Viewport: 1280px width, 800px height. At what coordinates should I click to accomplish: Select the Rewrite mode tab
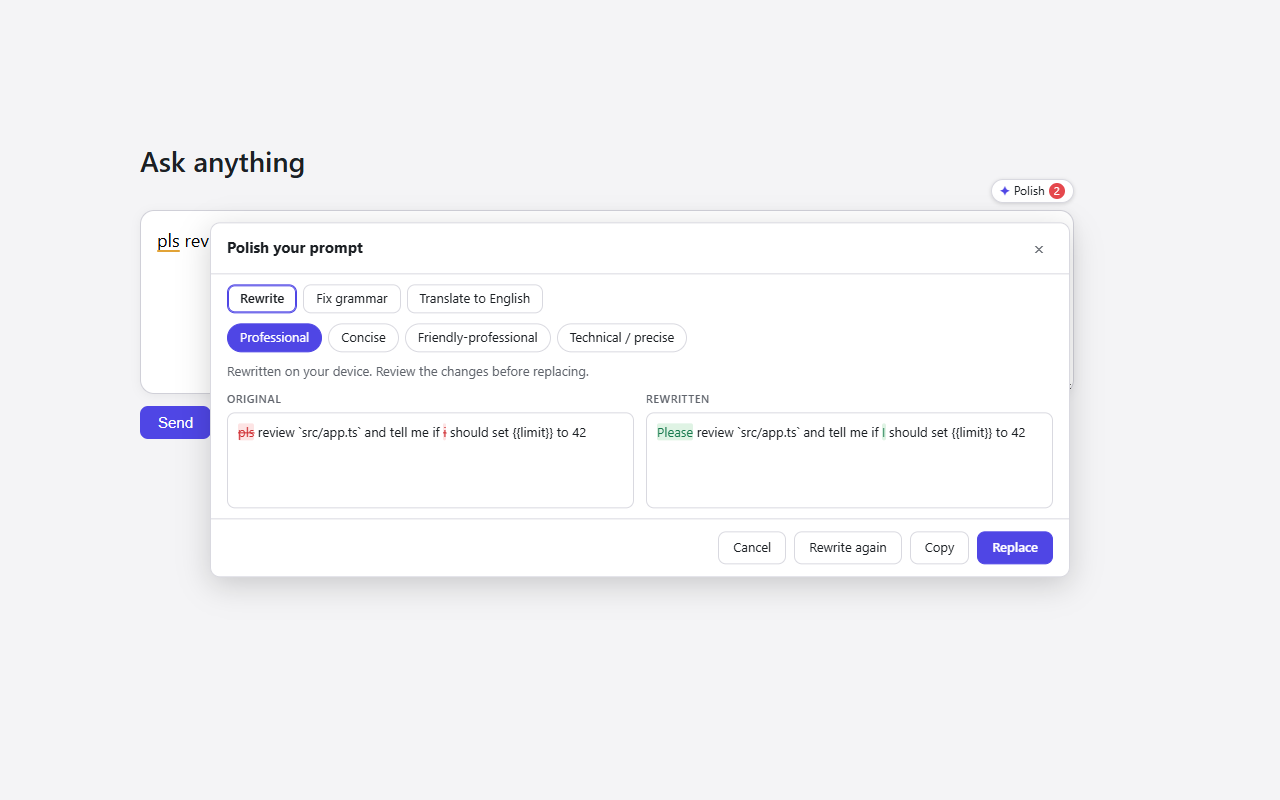pos(262,299)
